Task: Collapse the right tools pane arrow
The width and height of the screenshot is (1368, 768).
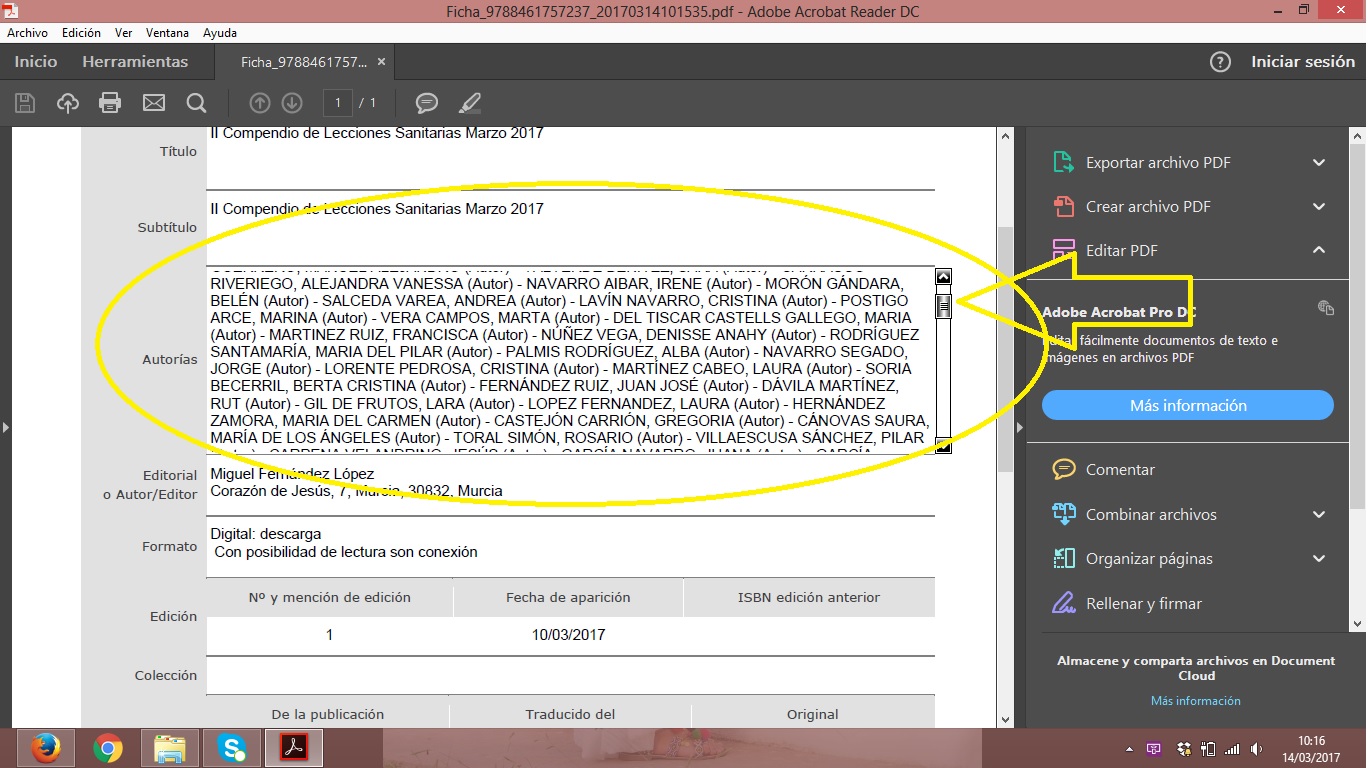Action: (1020, 427)
